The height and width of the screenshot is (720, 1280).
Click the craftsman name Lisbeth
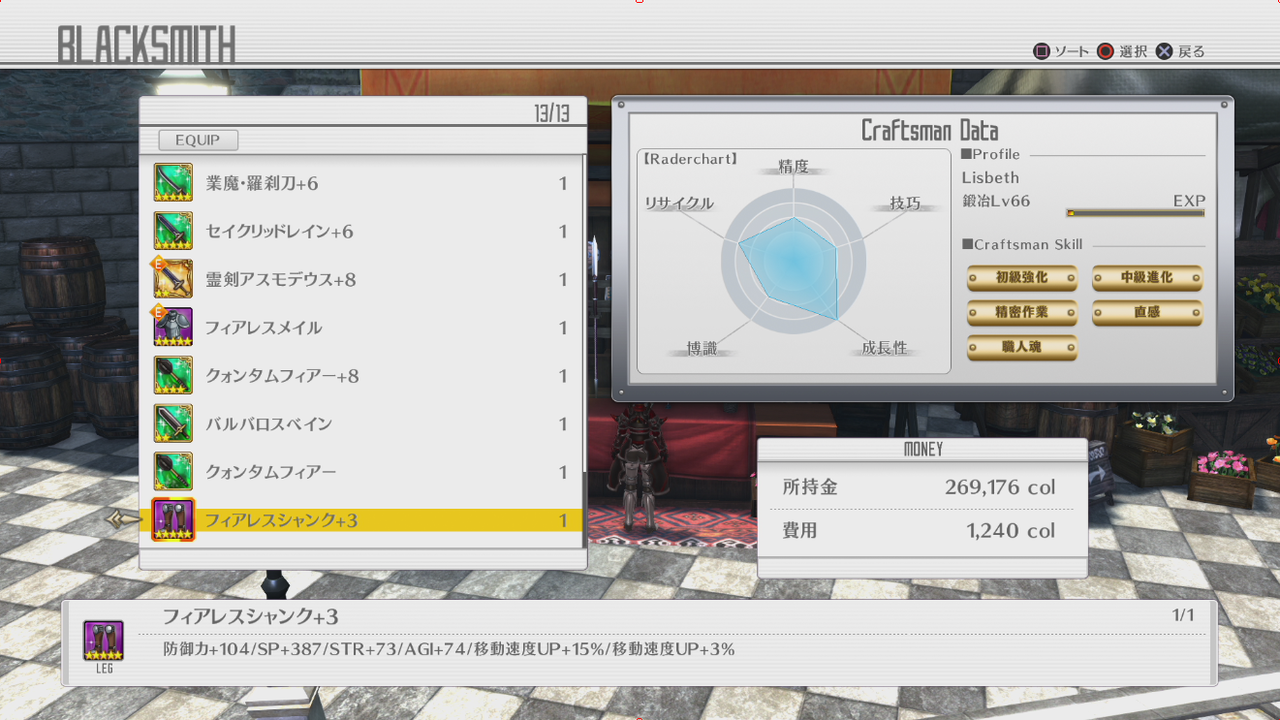click(x=990, y=178)
